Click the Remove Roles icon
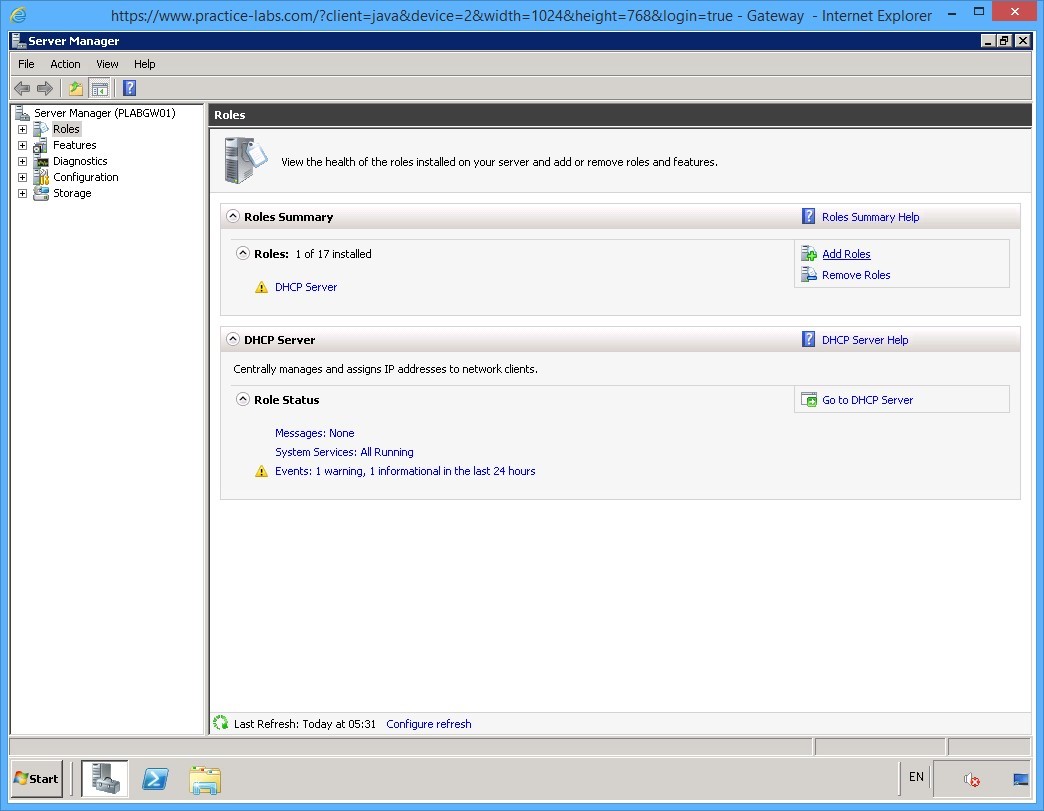 (x=809, y=275)
